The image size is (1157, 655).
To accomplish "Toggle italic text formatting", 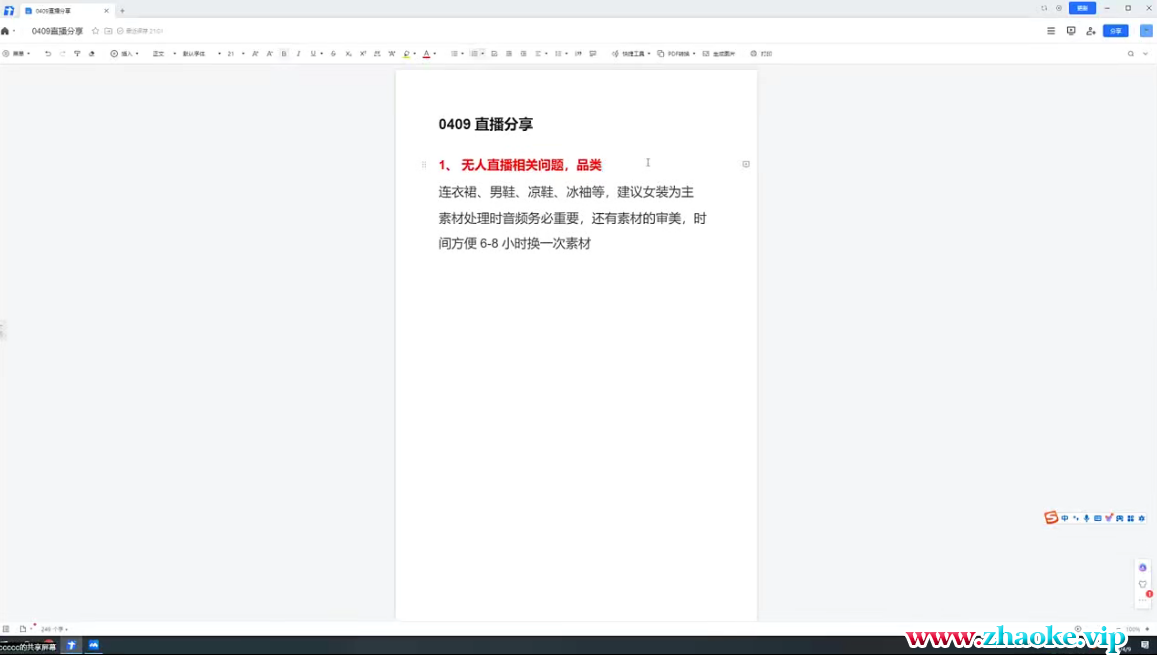I will pos(298,54).
